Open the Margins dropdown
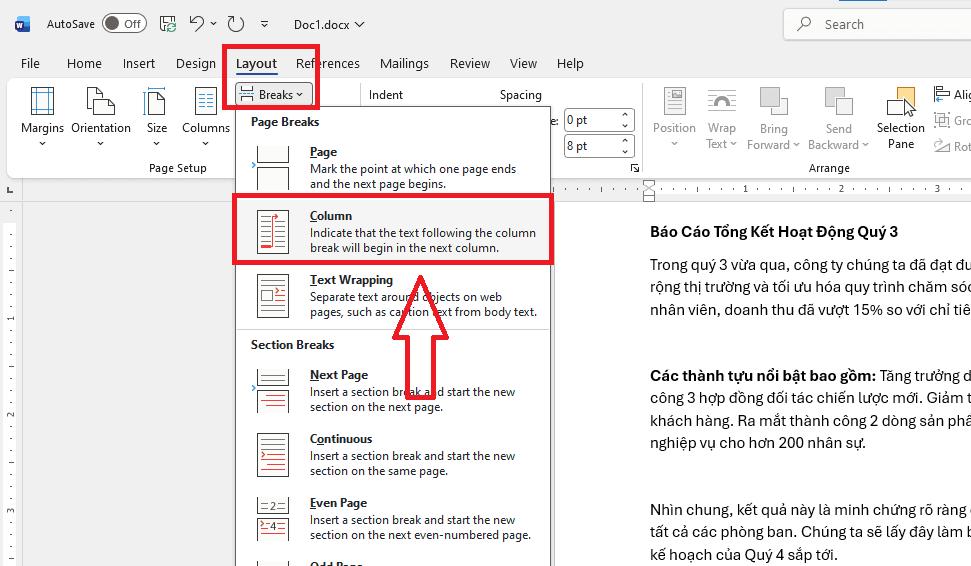The height and width of the screenshot is (566, 971). [42, 118]
